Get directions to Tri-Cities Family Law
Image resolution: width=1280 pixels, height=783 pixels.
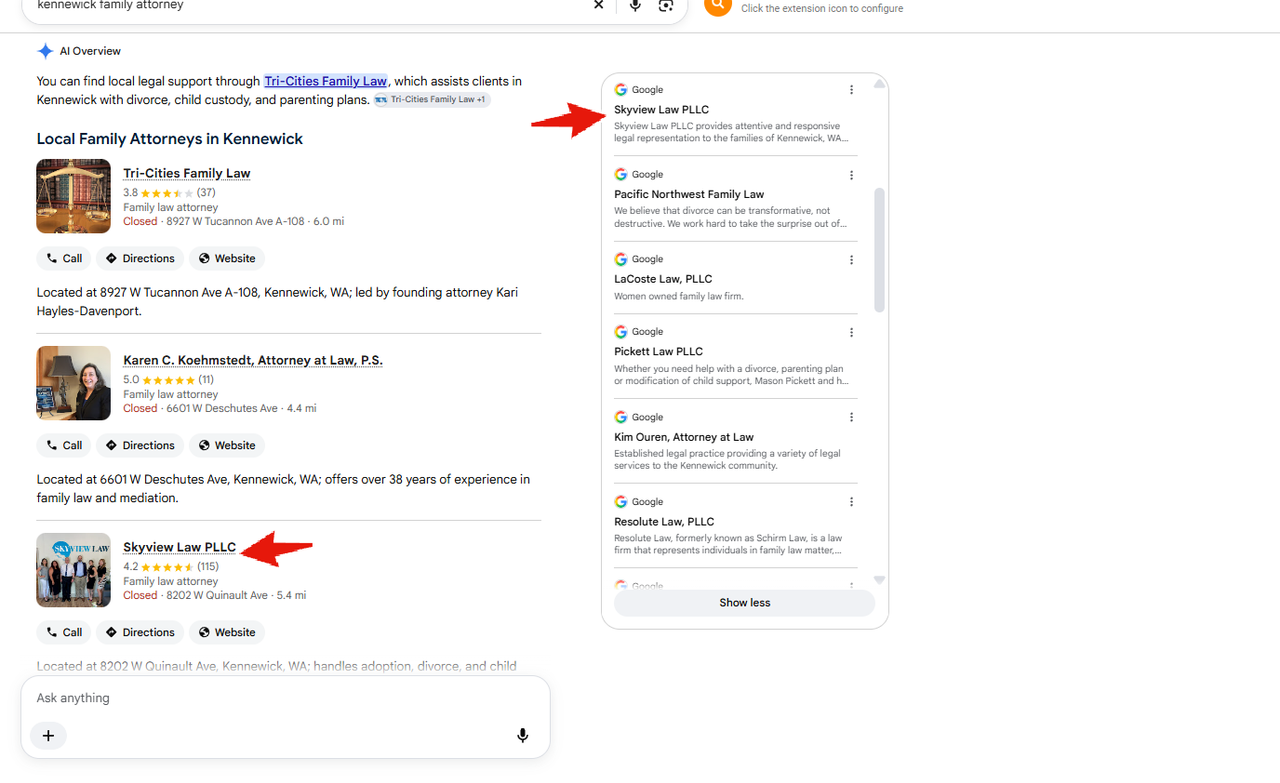coord(140,258)
